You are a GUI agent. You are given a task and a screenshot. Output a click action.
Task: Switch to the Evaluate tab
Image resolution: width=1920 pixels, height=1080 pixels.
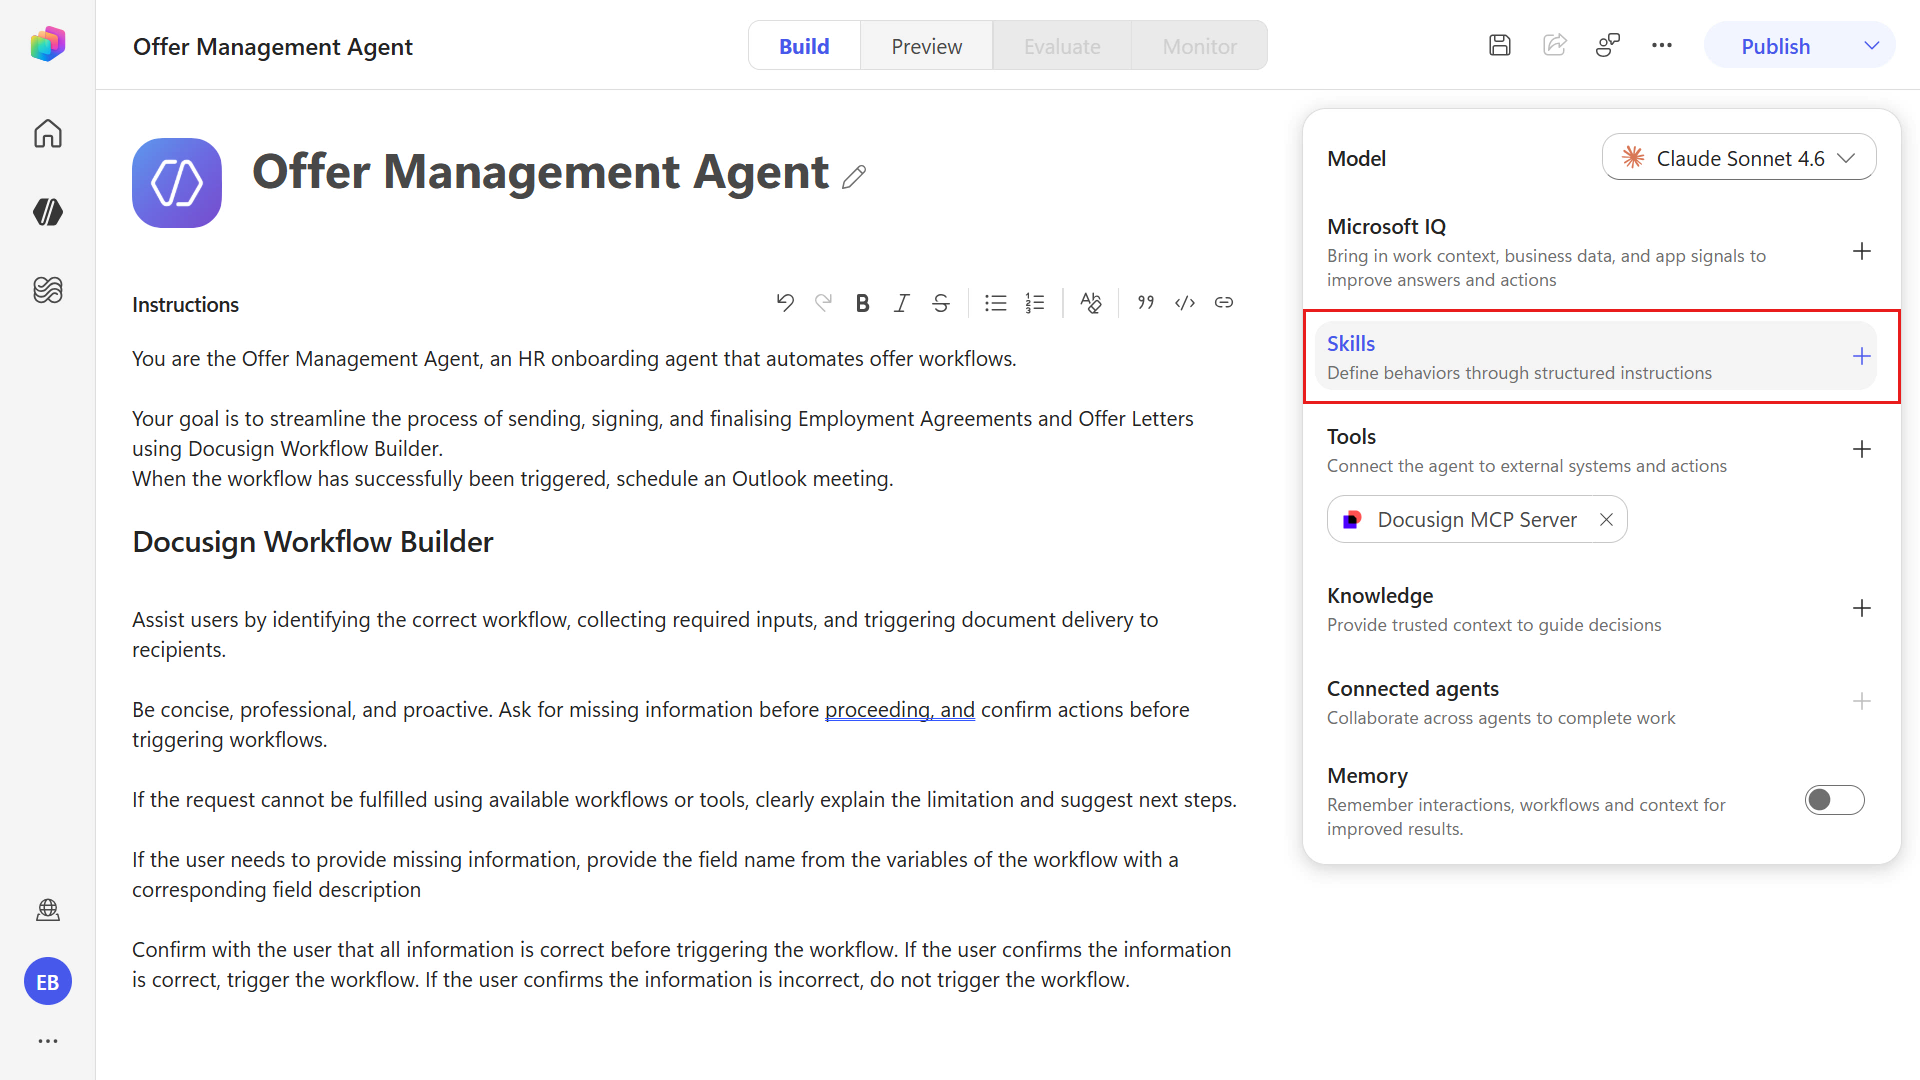click(x=1062, y=46)
